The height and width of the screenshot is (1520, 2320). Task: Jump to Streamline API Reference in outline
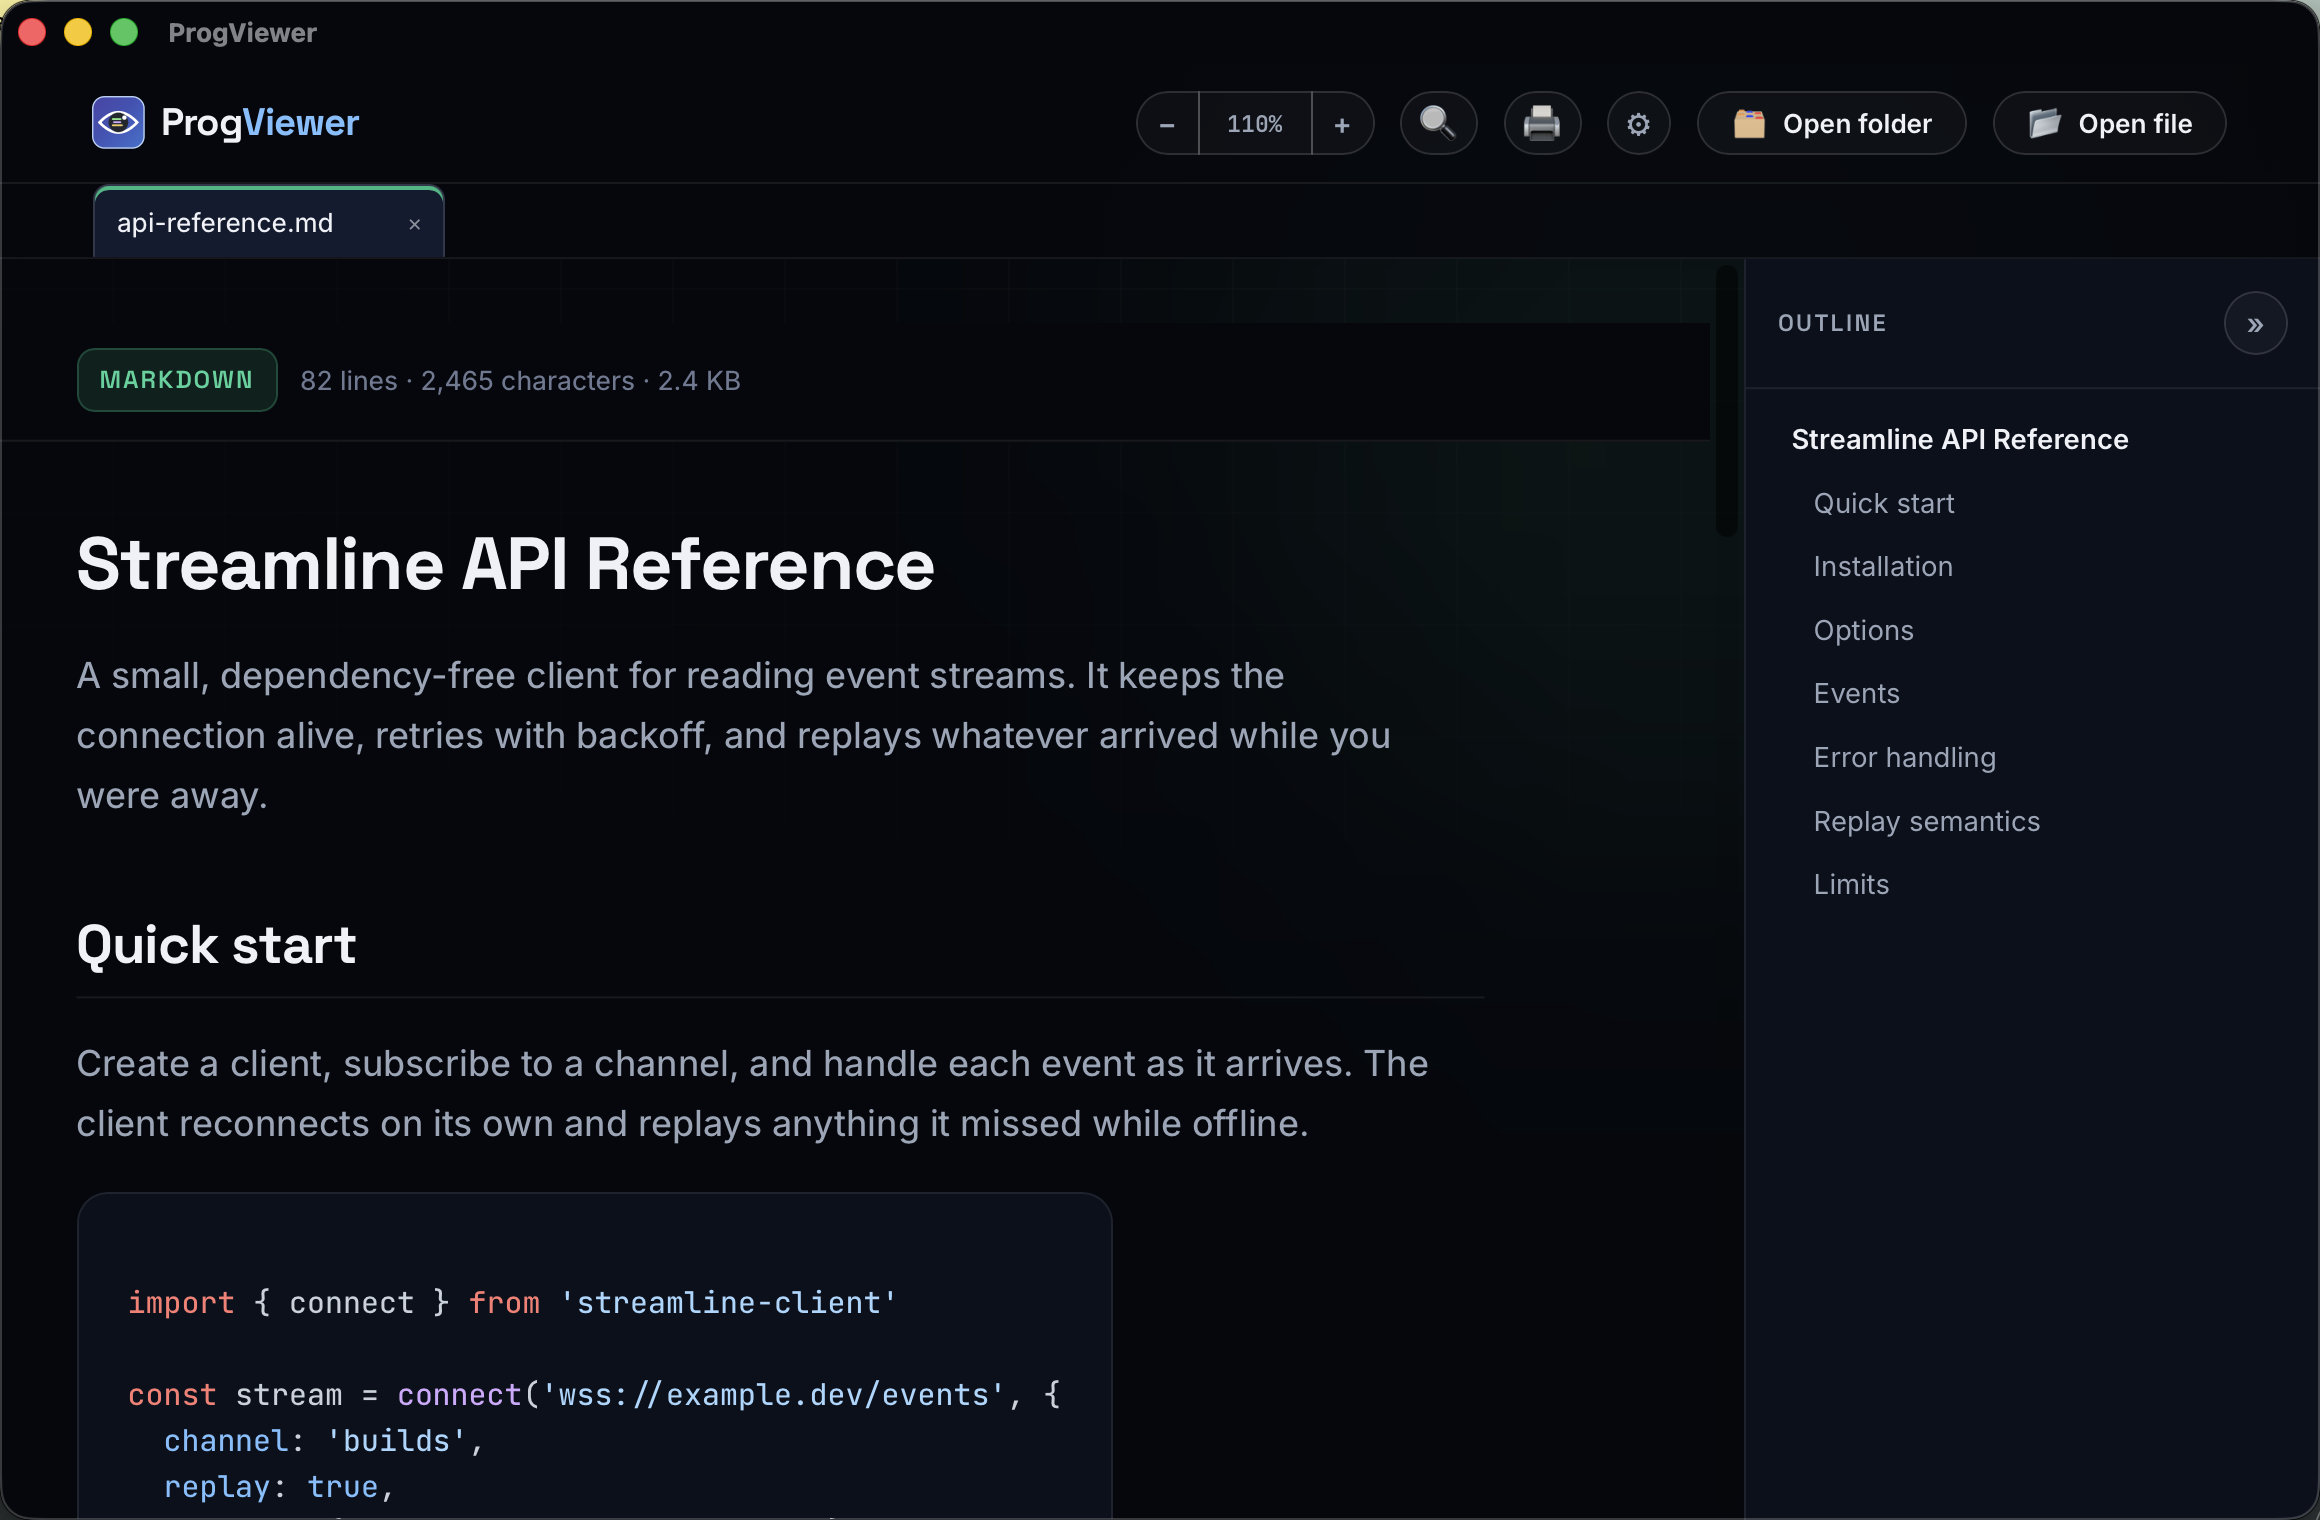coord(1959,440)
